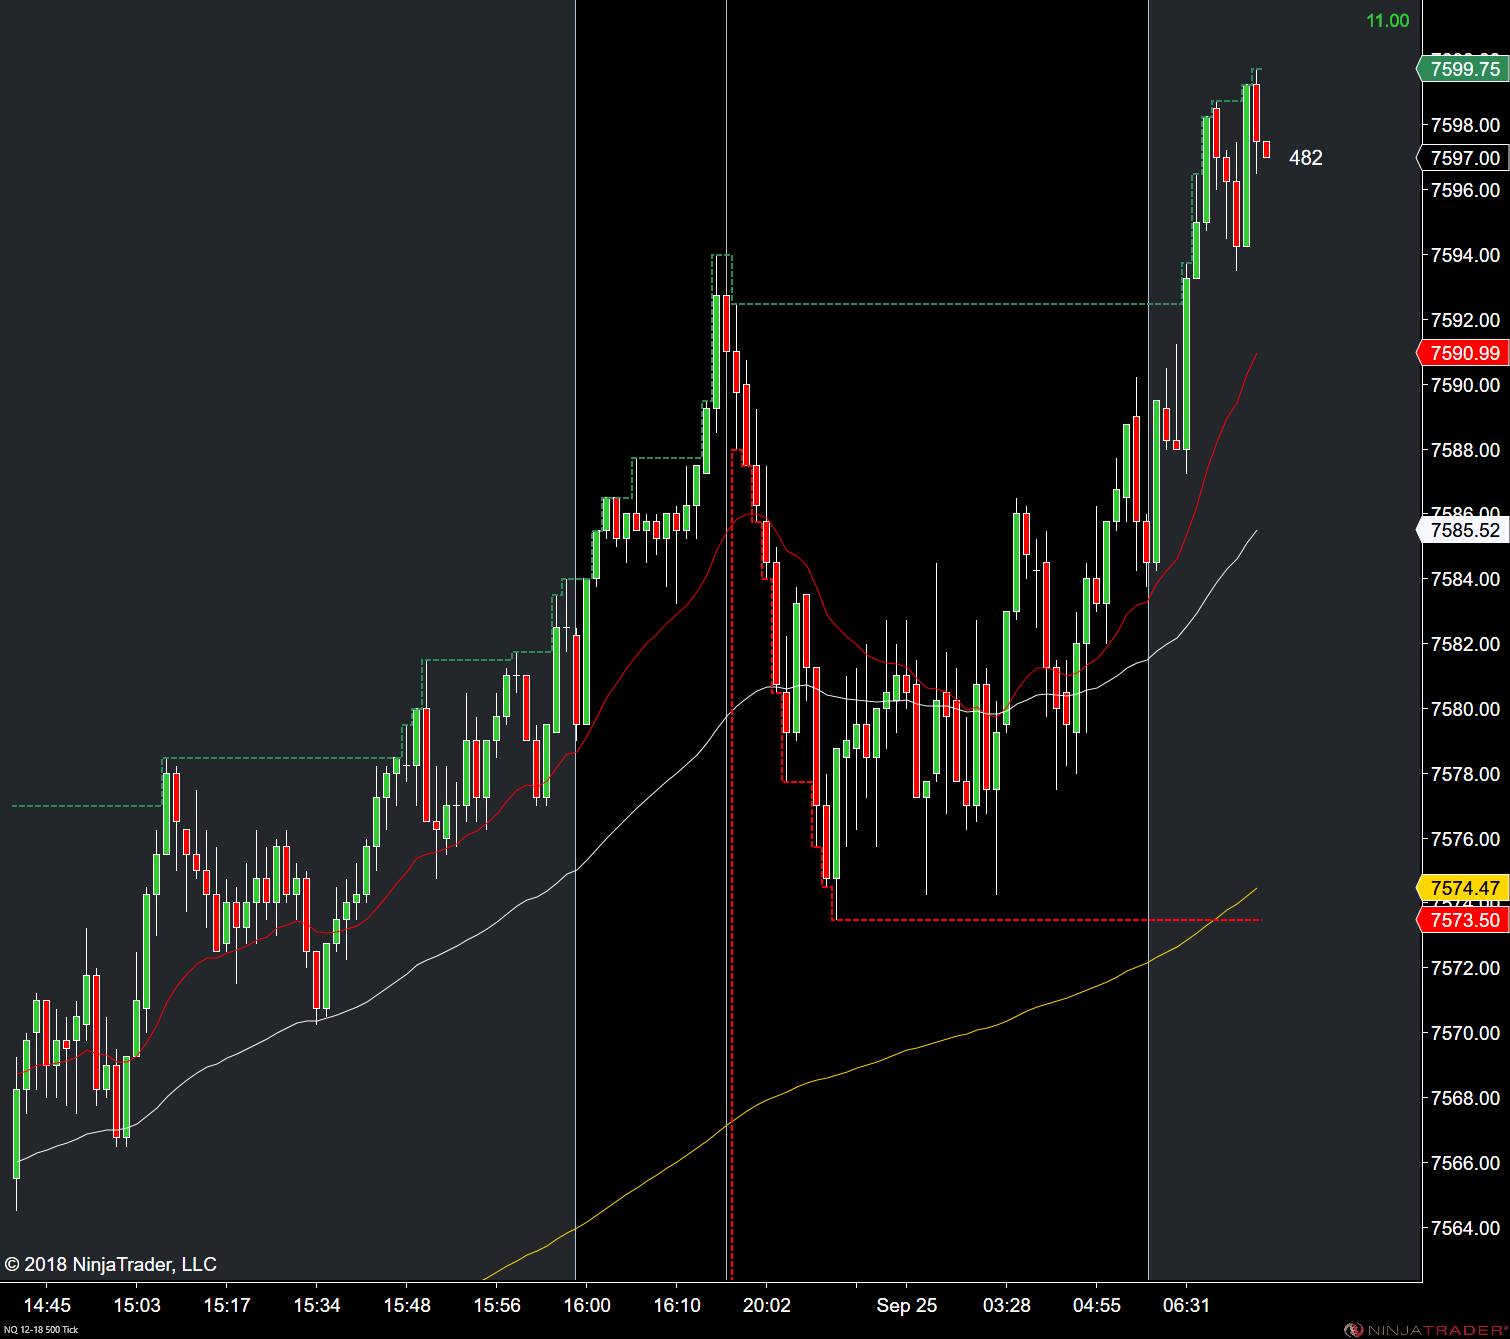
Task: Click the 06:31 time axis label
Action: click(1187, 1305)
